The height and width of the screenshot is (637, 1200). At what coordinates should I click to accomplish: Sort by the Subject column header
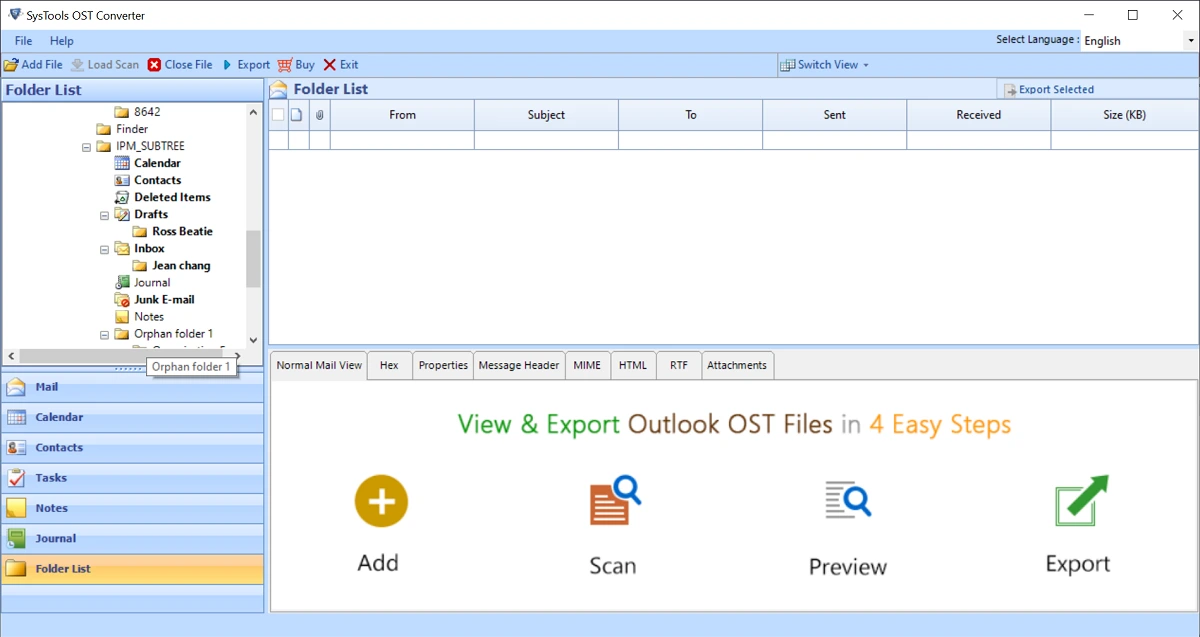pos(546,115)
